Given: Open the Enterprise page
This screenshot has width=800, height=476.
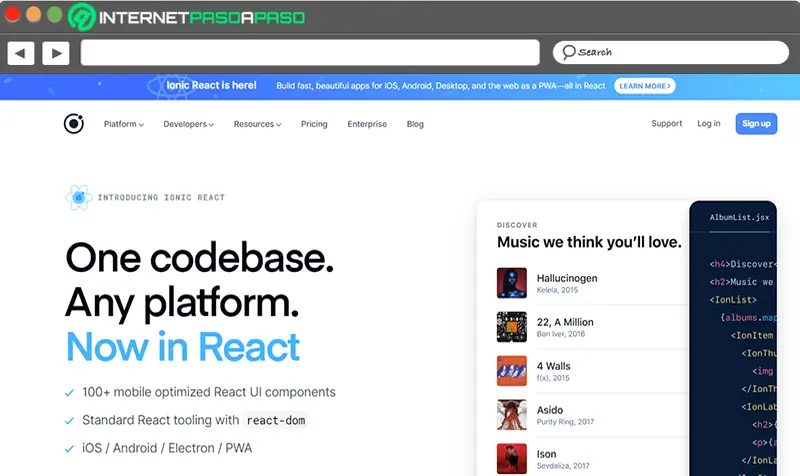Looking at the screenshot, I should click(367, 124).
